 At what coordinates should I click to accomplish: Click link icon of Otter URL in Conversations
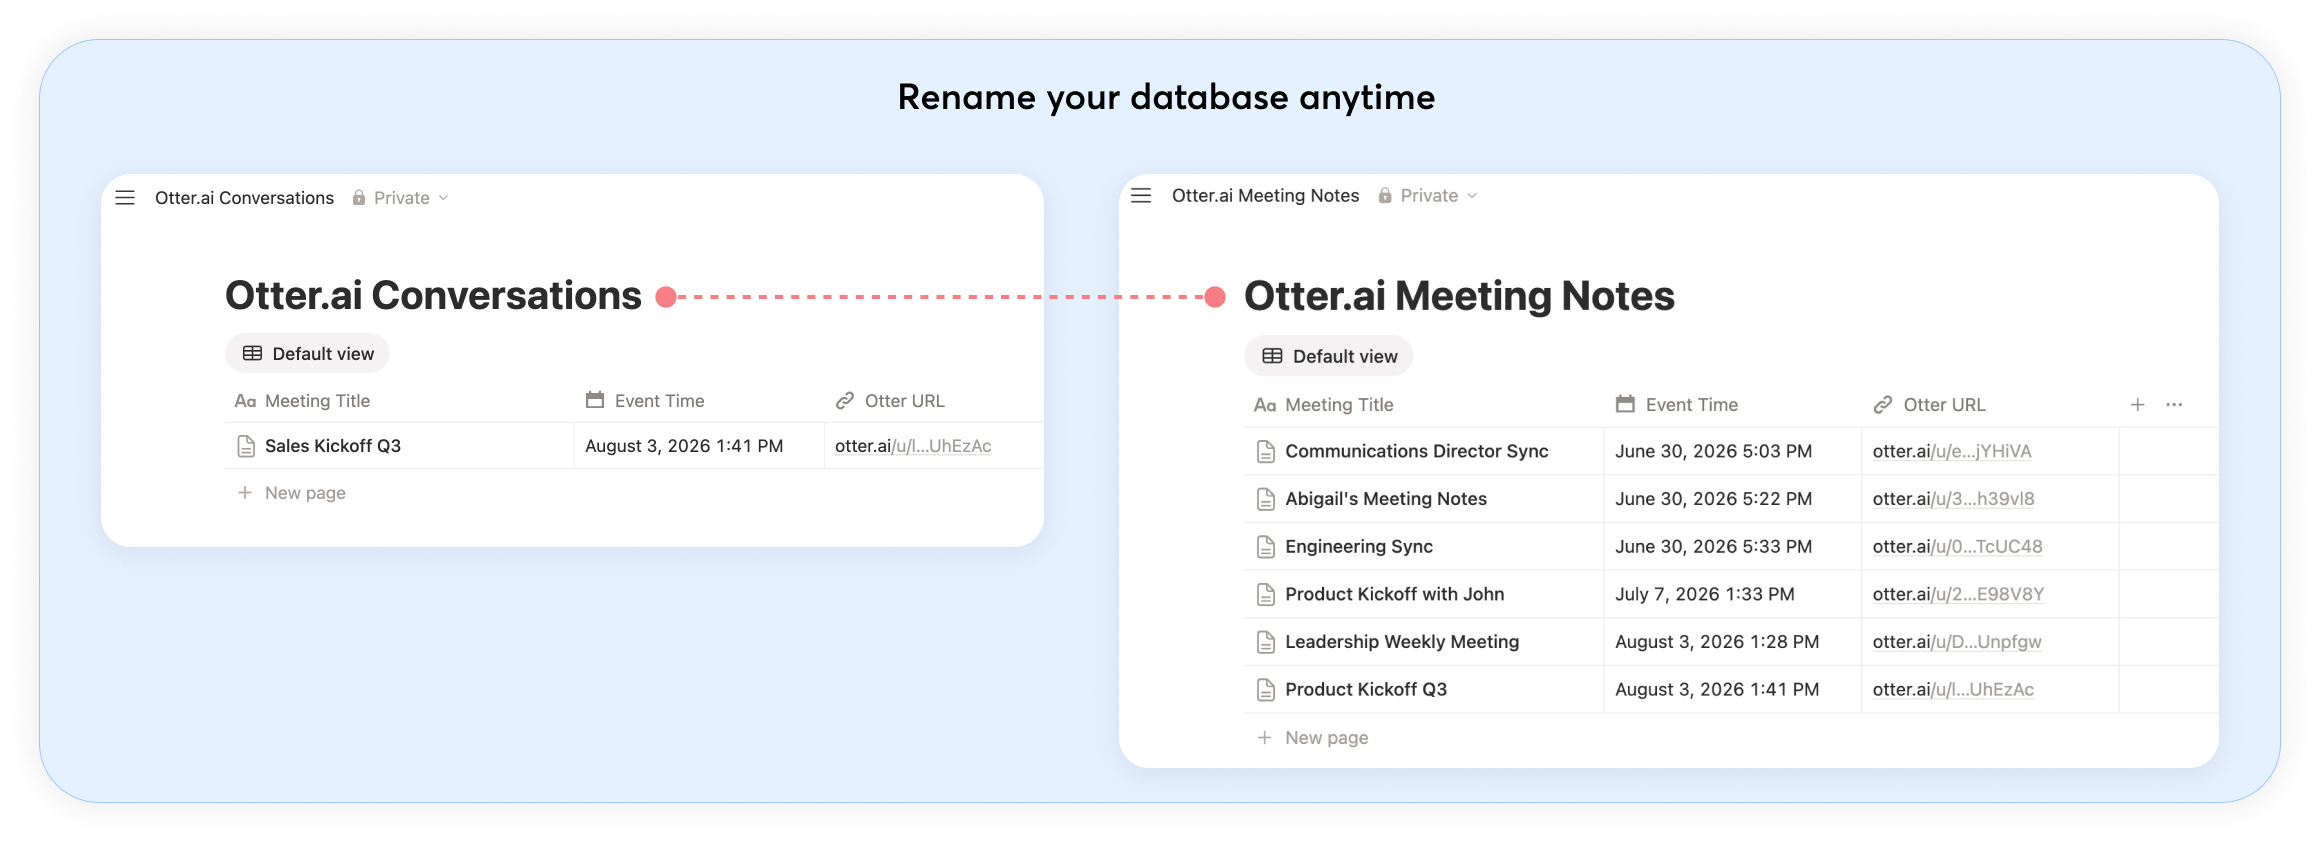pos(845,401)
